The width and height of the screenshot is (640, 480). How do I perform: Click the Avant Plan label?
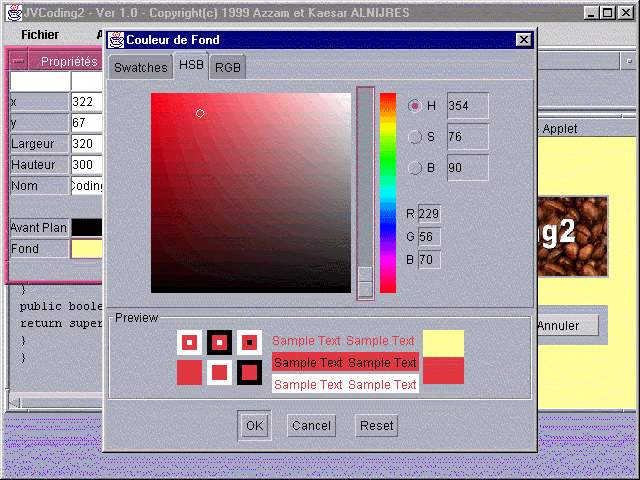39,227
